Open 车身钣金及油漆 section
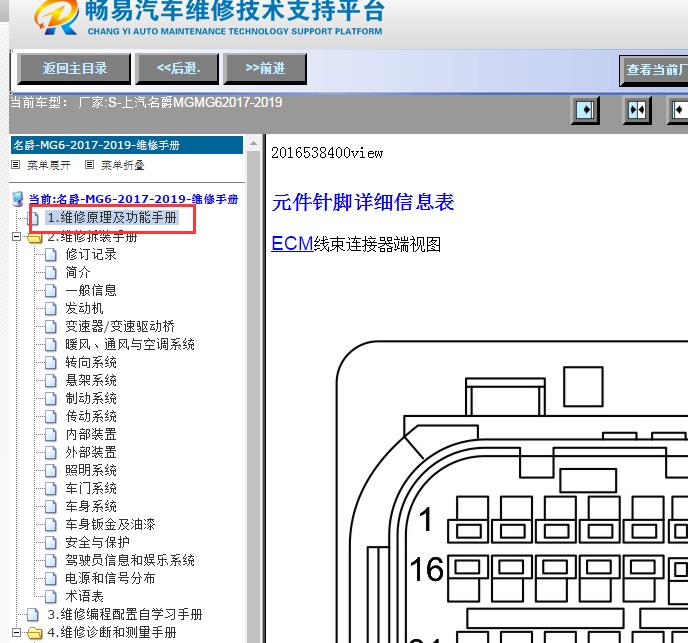The width and height of the screenshot is (688, 643). click(110, 524)
